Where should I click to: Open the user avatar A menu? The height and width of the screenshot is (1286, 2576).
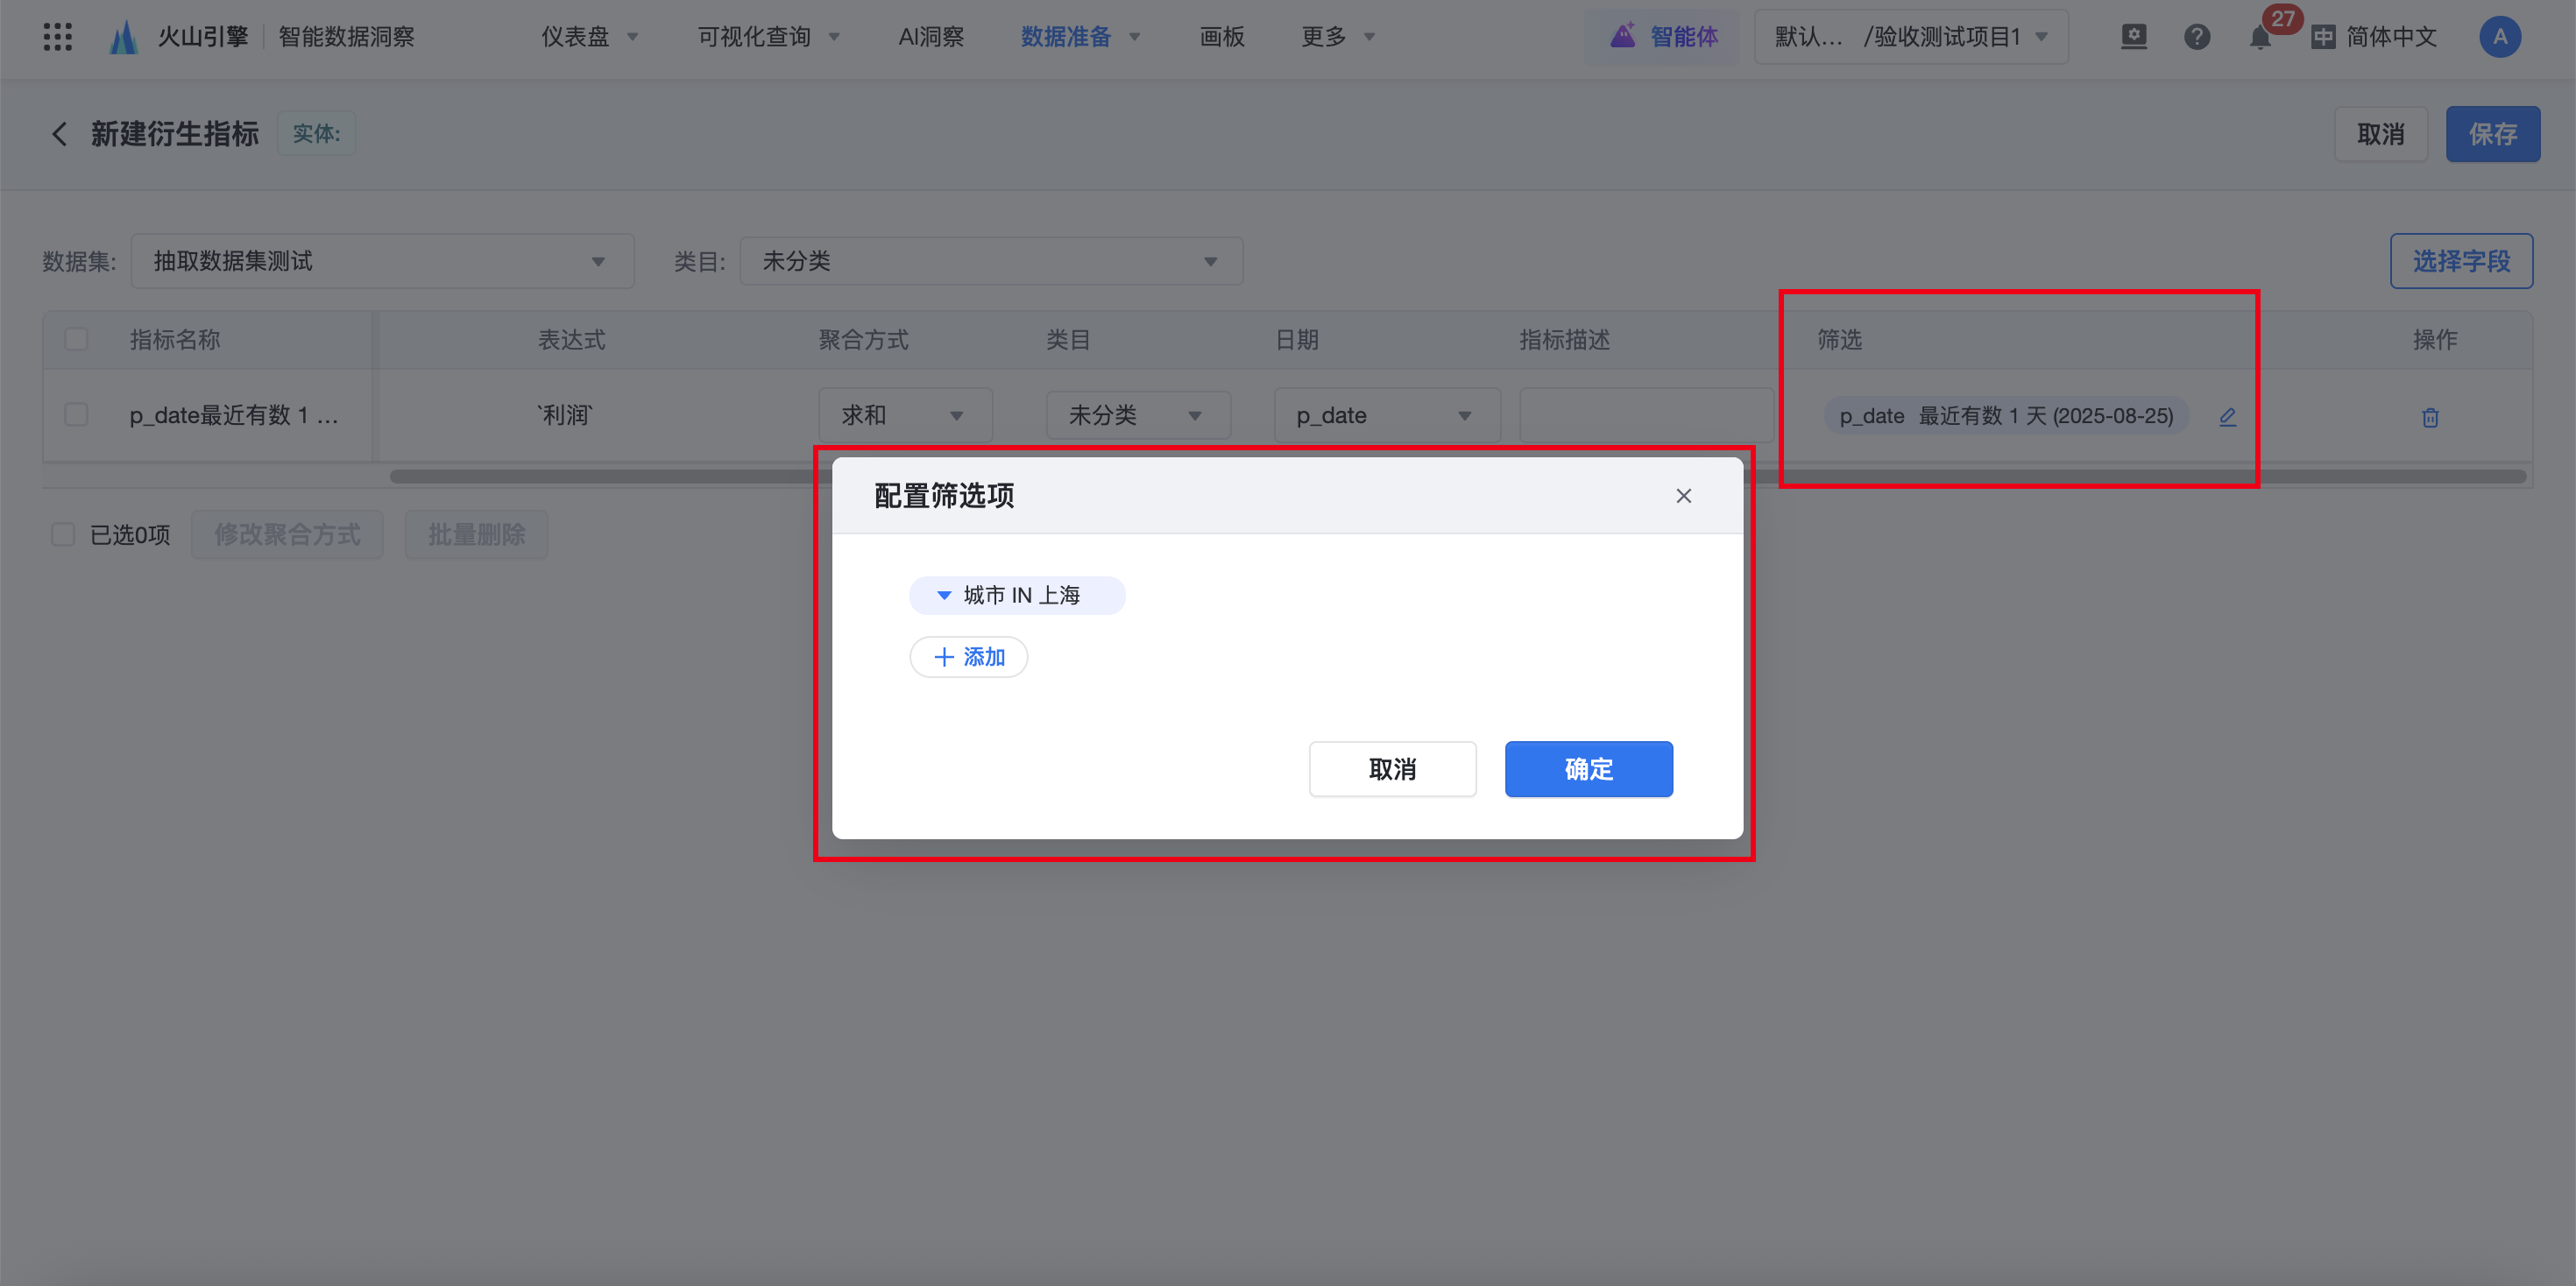click(x=2499, y=37)
